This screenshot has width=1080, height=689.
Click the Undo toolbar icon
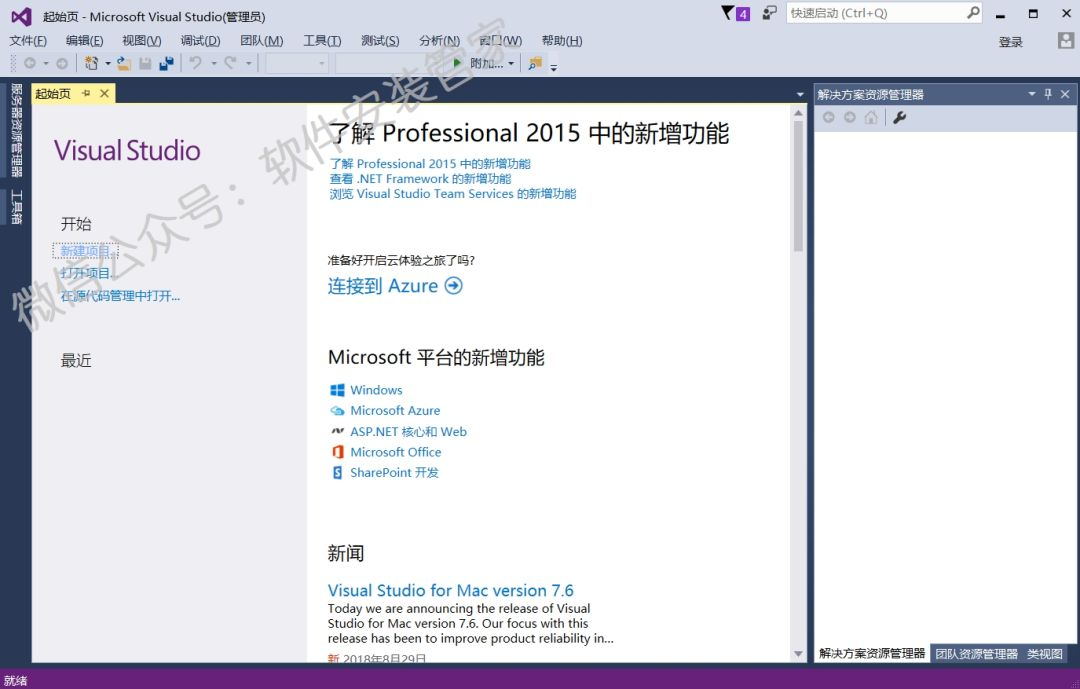pos(196,63)
